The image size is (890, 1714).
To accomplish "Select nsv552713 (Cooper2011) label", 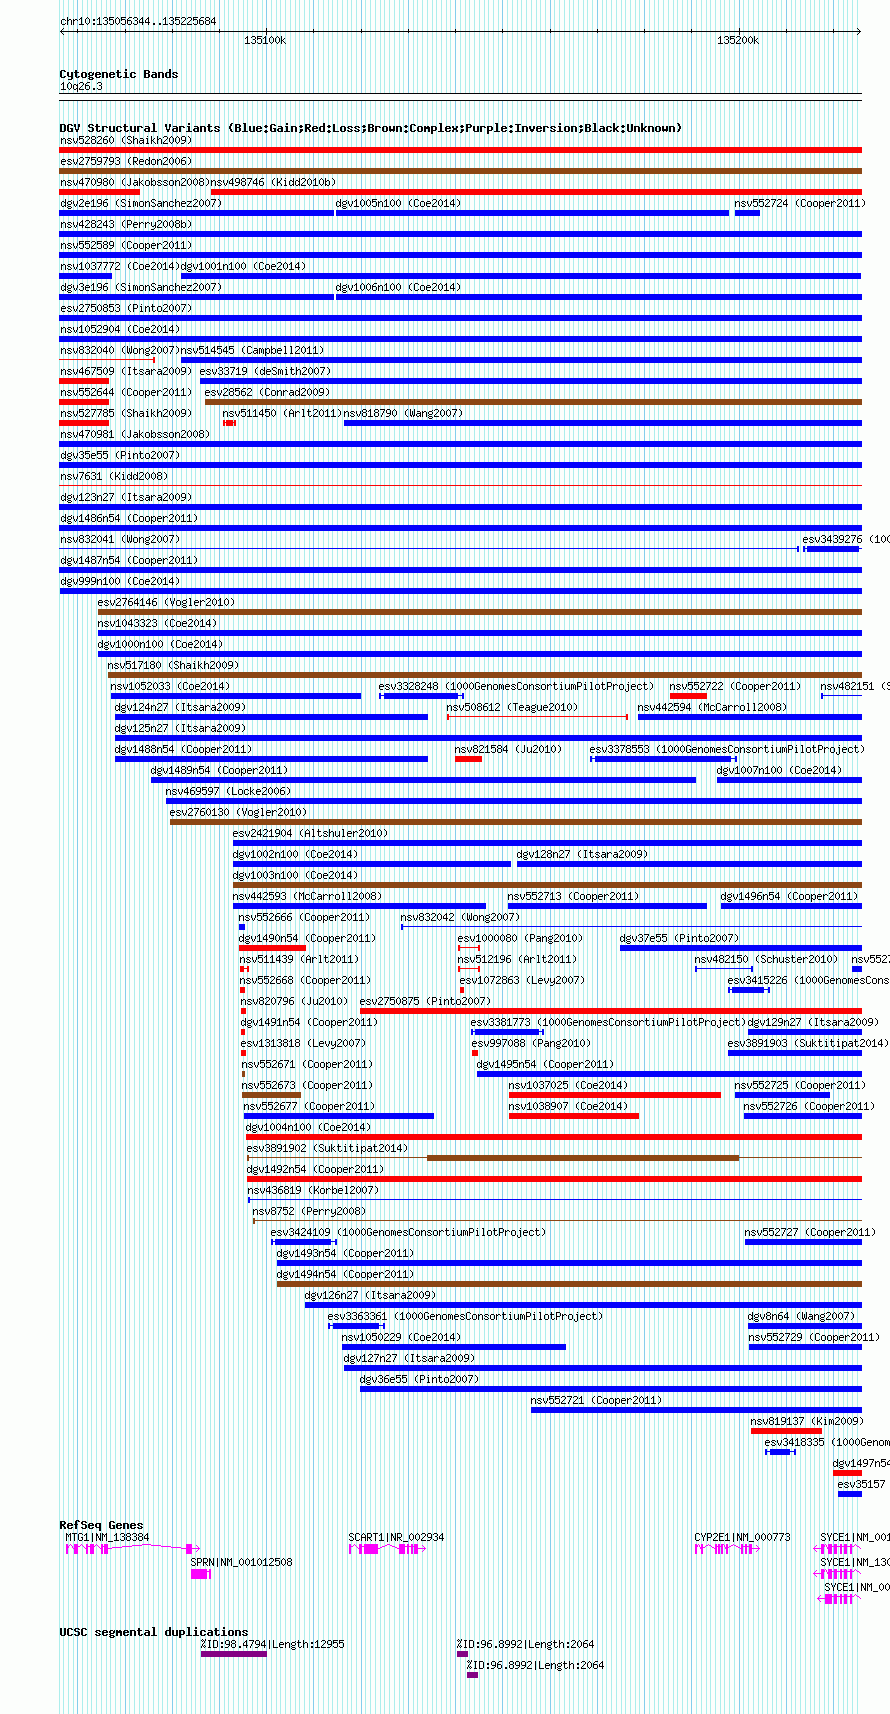I will (x=573, y=896).
